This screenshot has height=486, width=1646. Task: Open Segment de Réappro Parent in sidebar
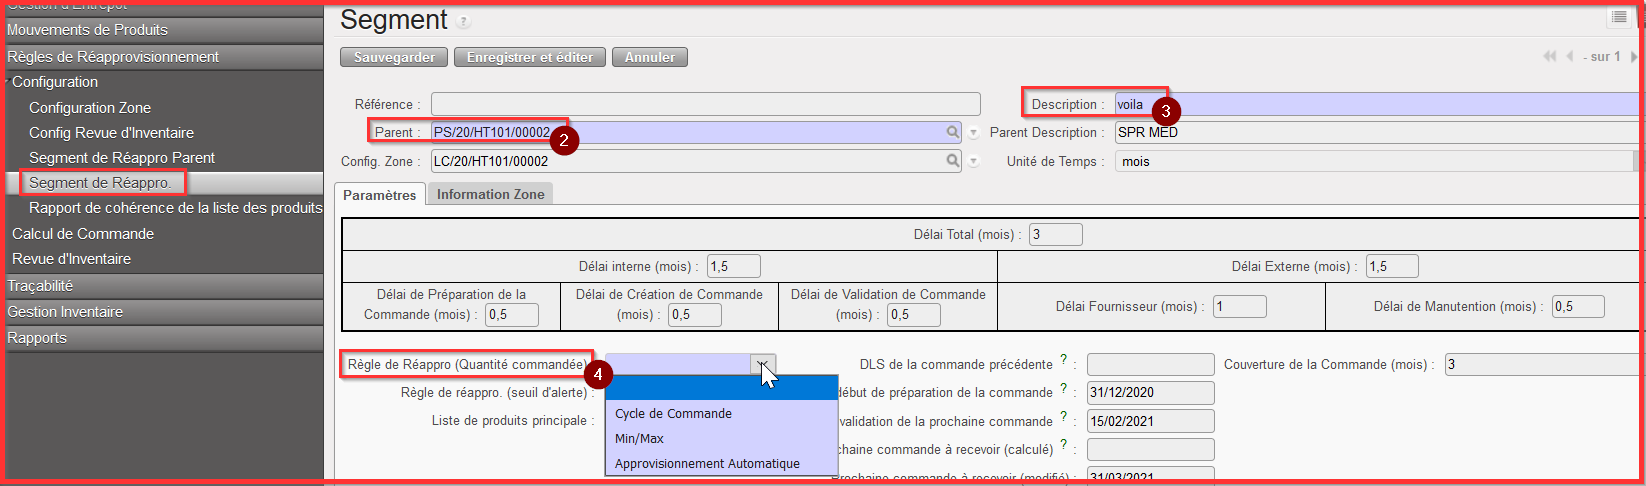click(x=122, y=158)
